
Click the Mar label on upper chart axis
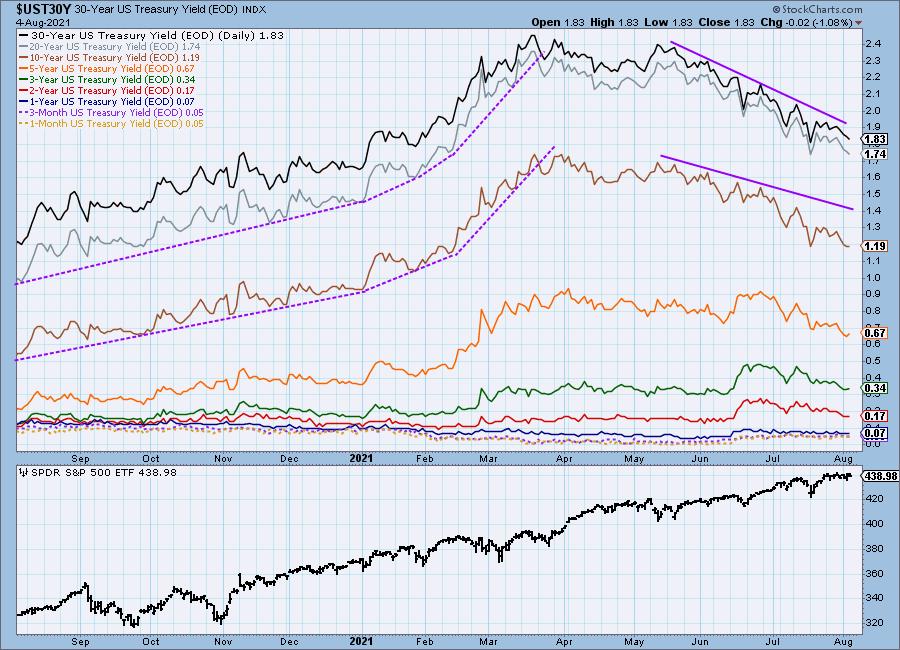[x=488, y=459]
